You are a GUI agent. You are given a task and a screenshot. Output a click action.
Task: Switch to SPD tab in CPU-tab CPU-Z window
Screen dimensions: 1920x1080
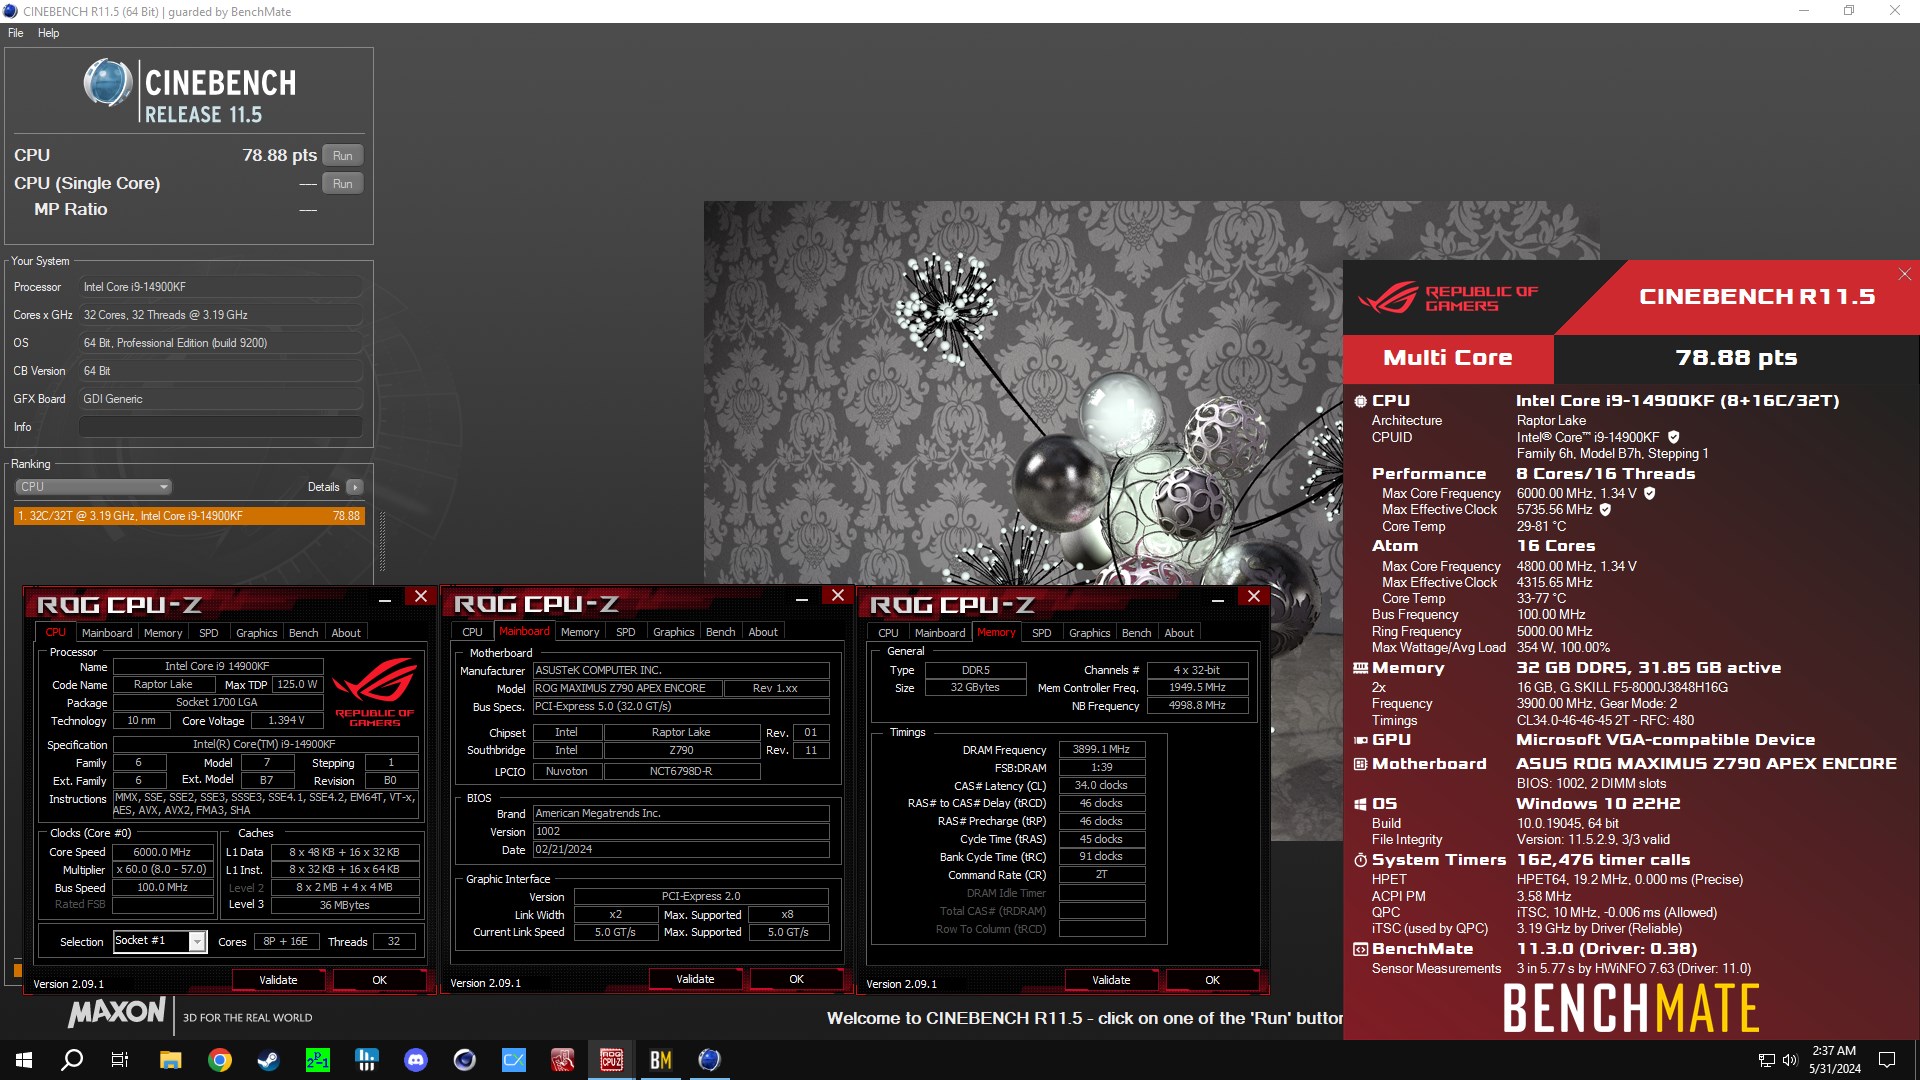tap(208, 633)
